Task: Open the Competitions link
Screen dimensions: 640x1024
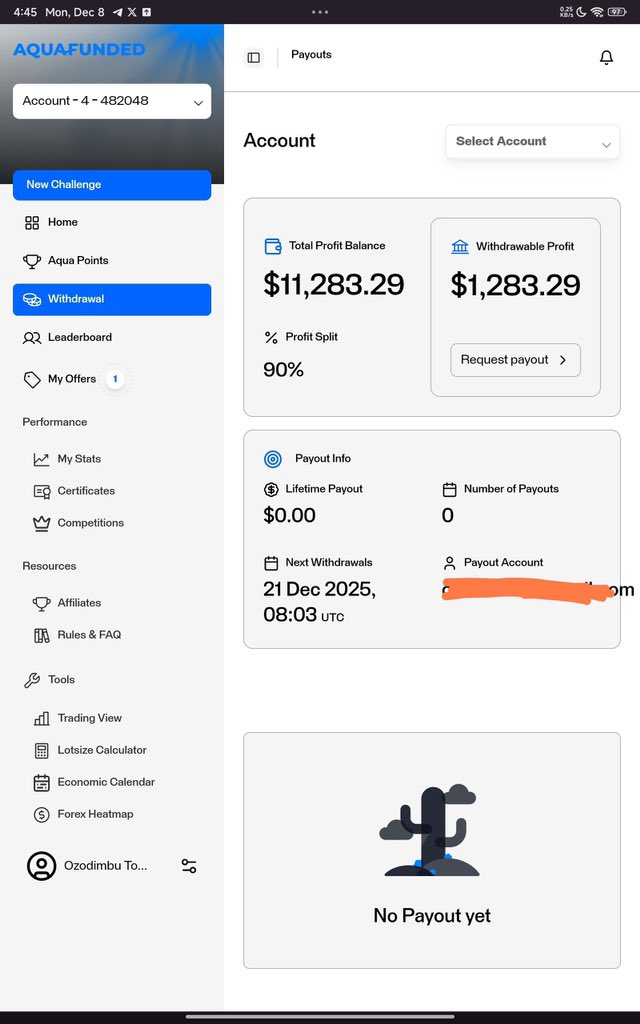Action: [x=91, y=523]
